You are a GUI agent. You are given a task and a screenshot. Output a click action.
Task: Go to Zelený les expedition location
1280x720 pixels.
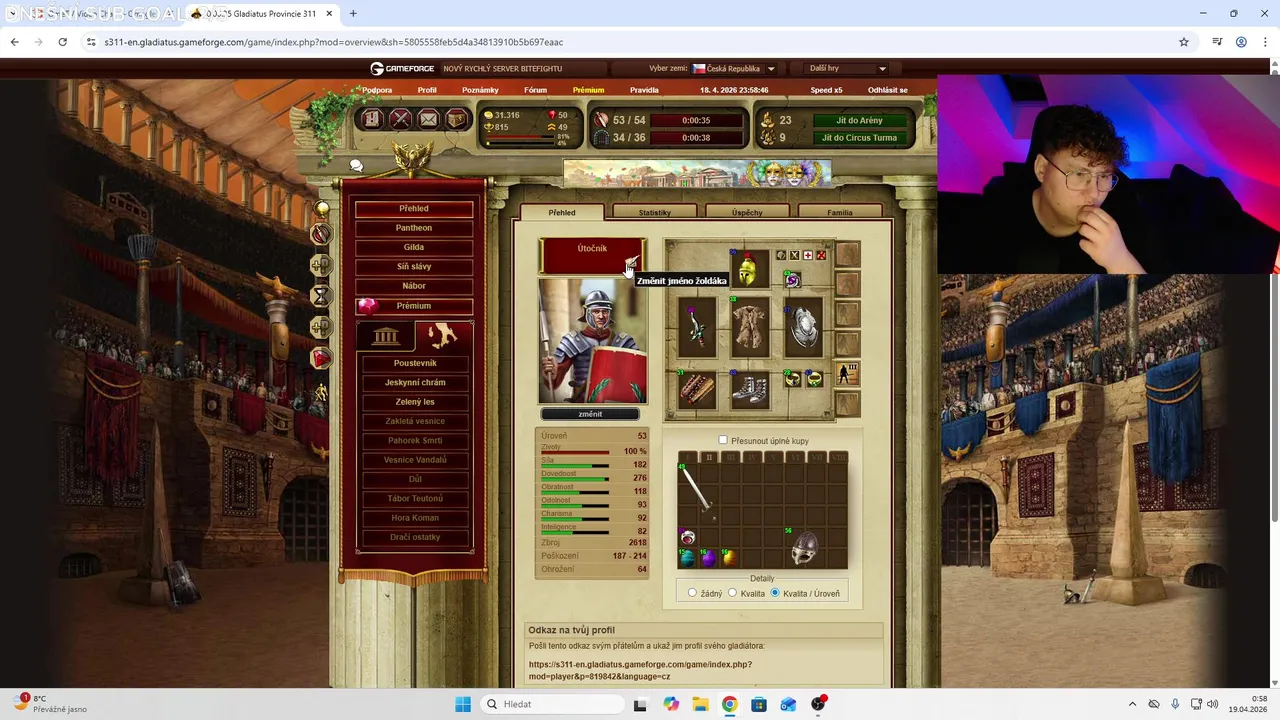point(415,402)
